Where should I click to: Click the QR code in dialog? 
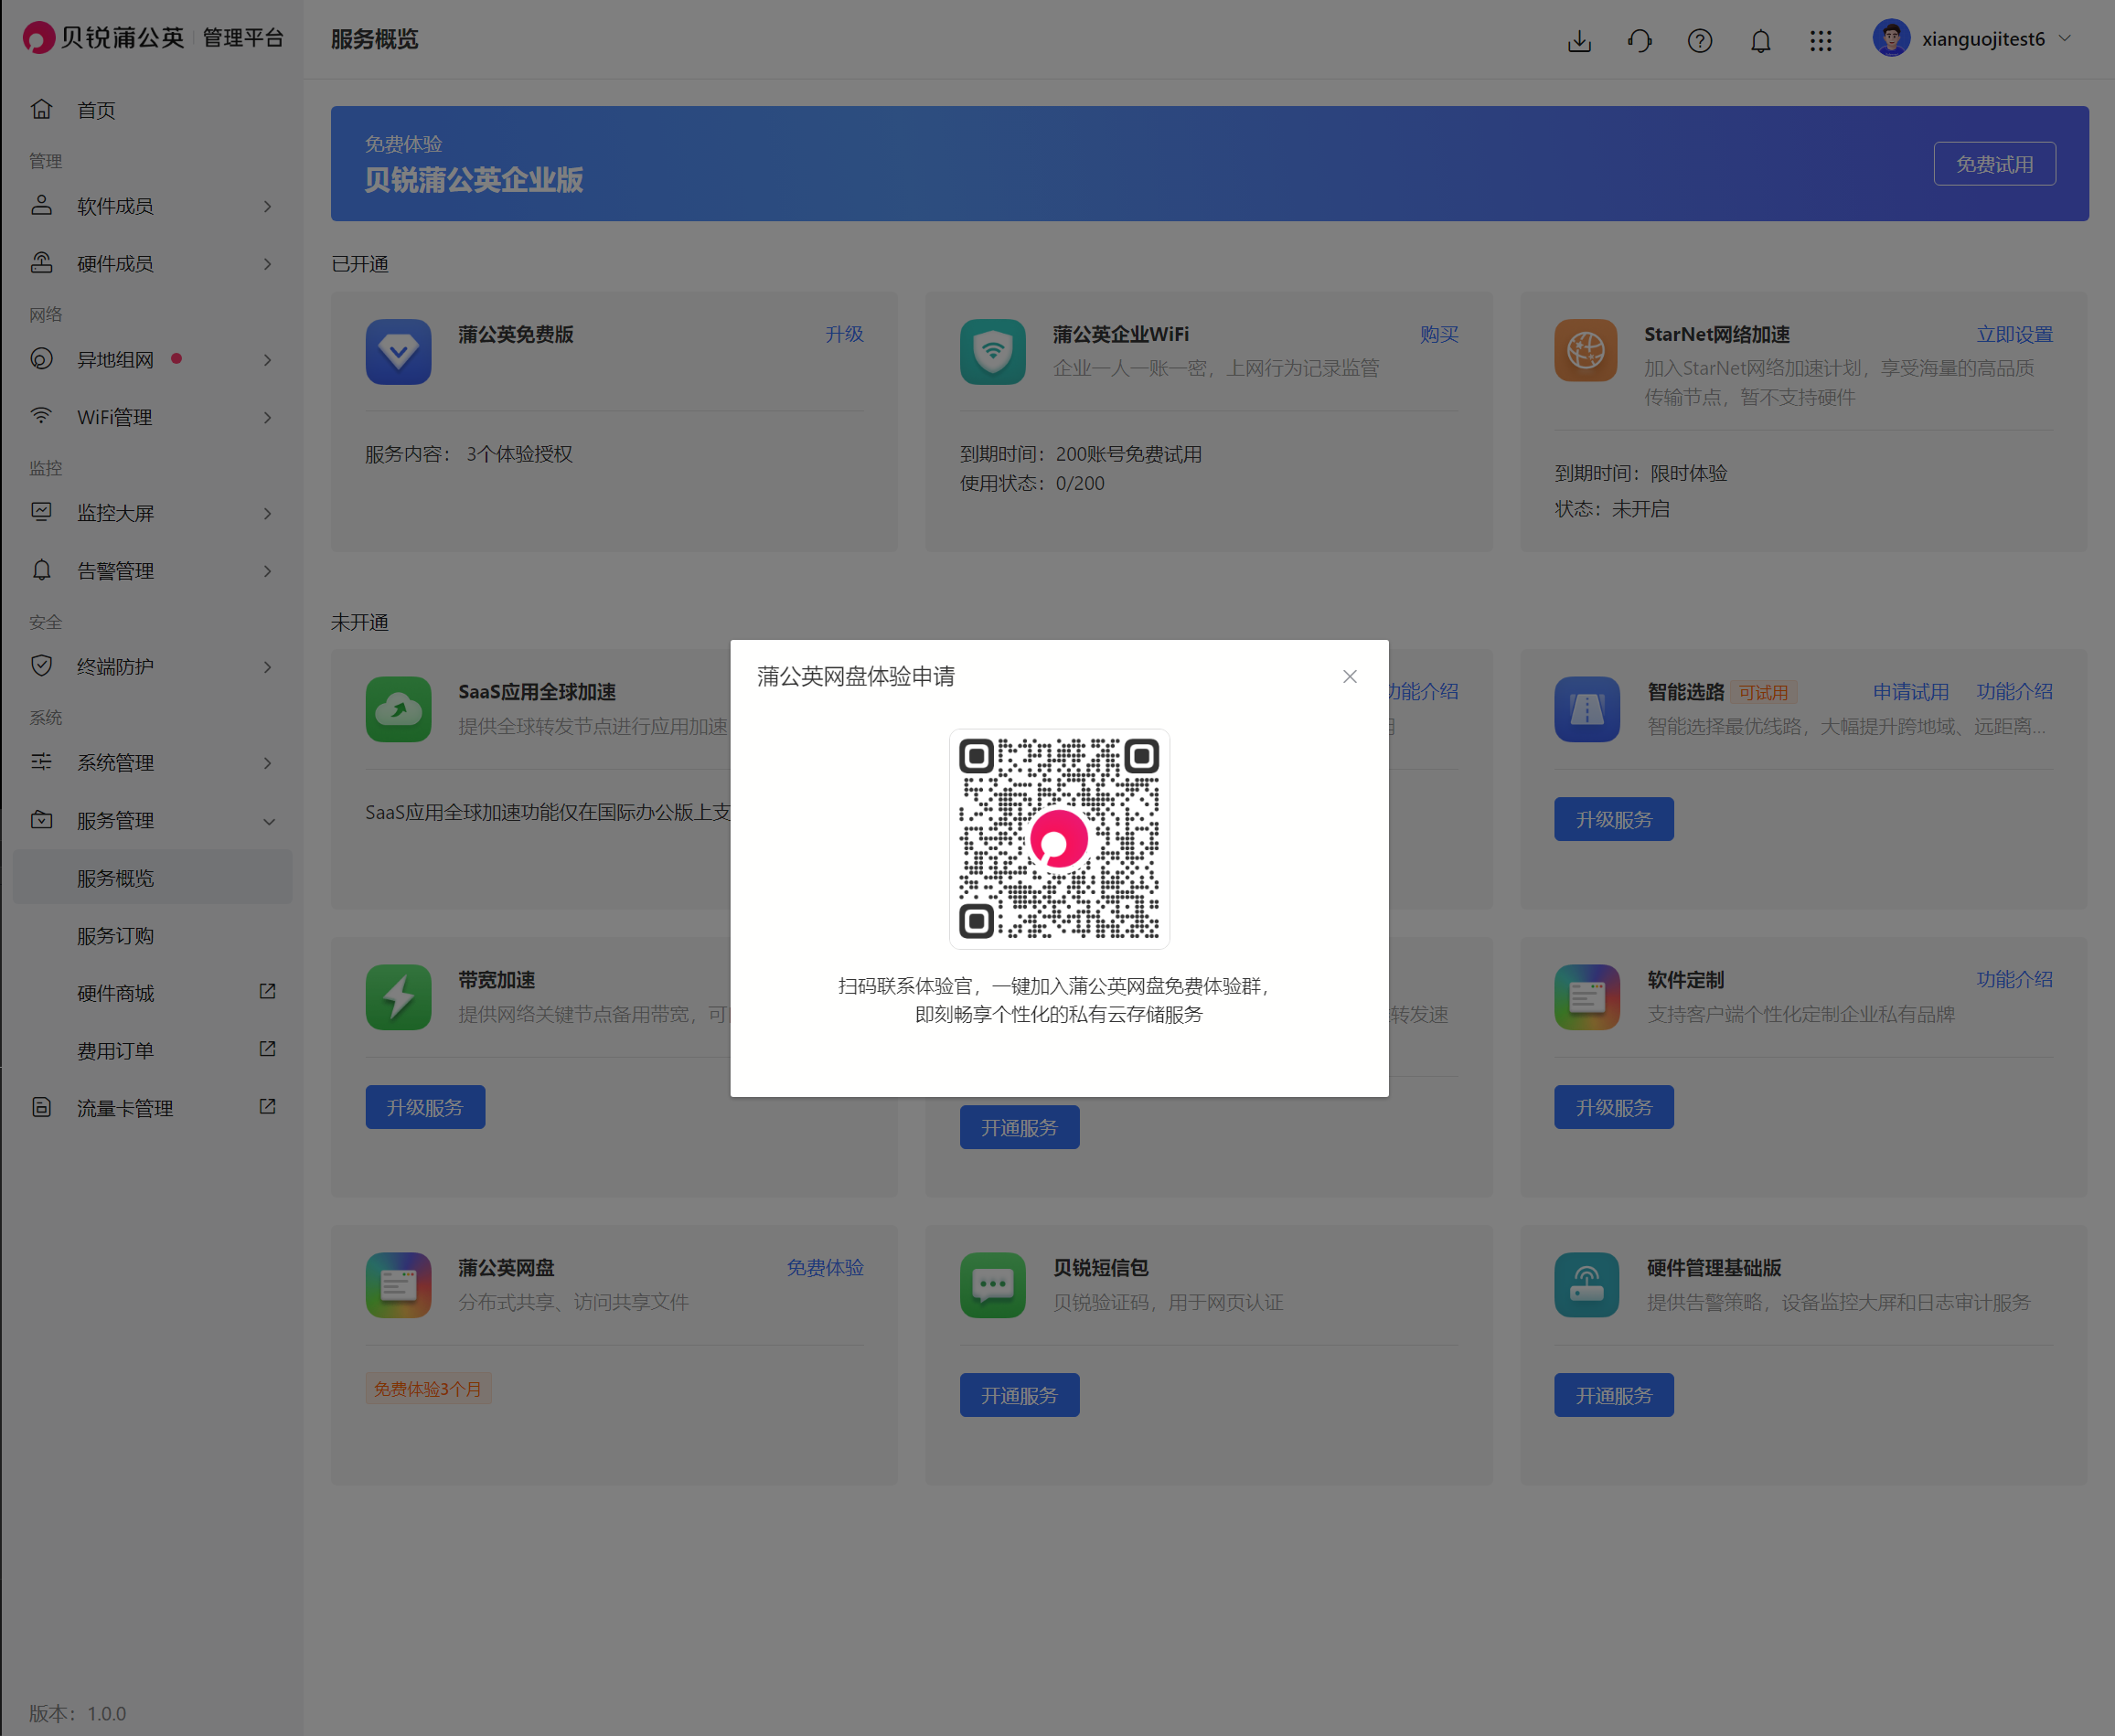coord(1059,839)
